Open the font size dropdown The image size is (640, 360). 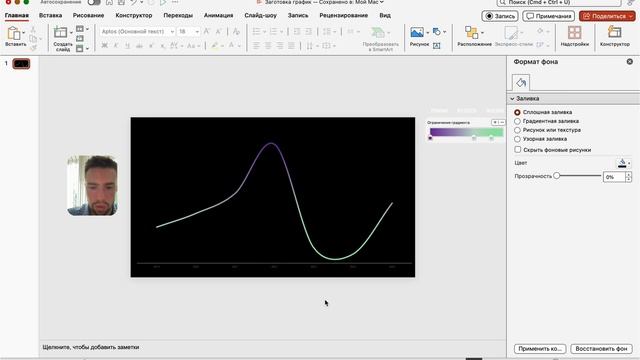click(197, 31)
